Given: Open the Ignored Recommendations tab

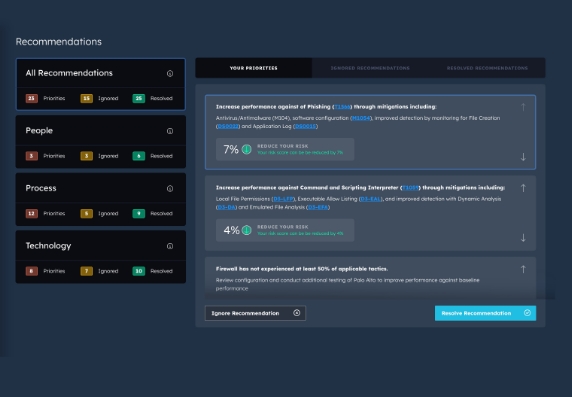Looking at the screenshot, I should tap(370, 68).
